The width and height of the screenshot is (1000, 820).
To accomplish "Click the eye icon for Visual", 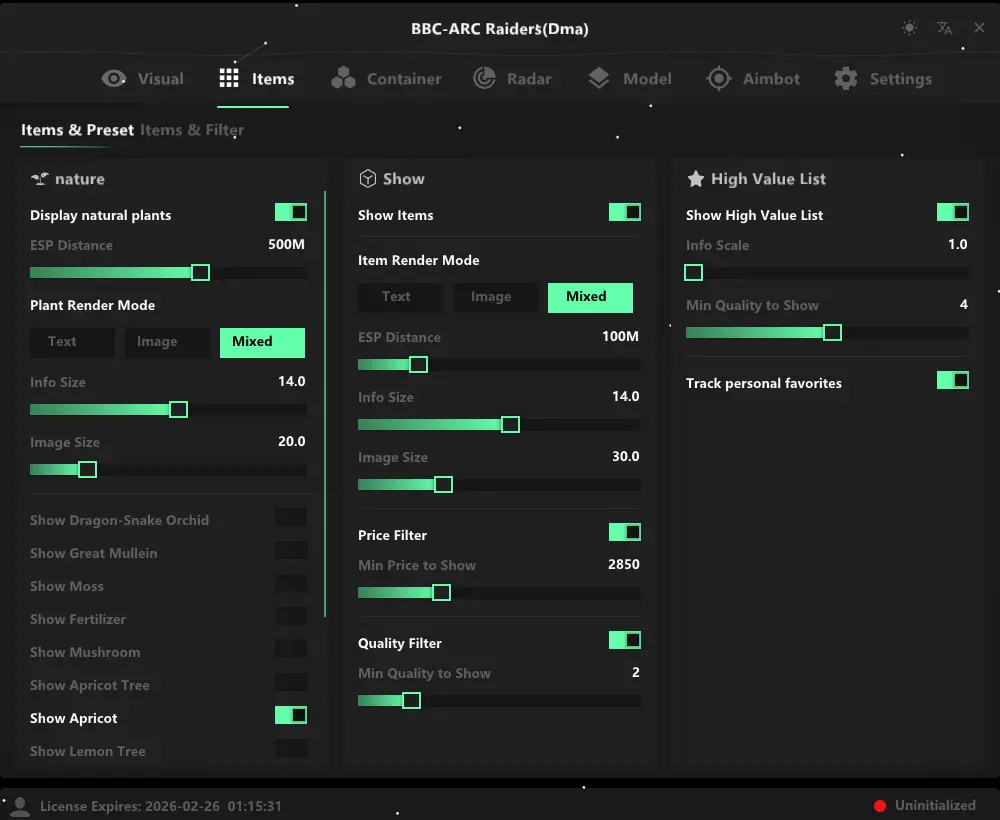I will click(114, 79).
